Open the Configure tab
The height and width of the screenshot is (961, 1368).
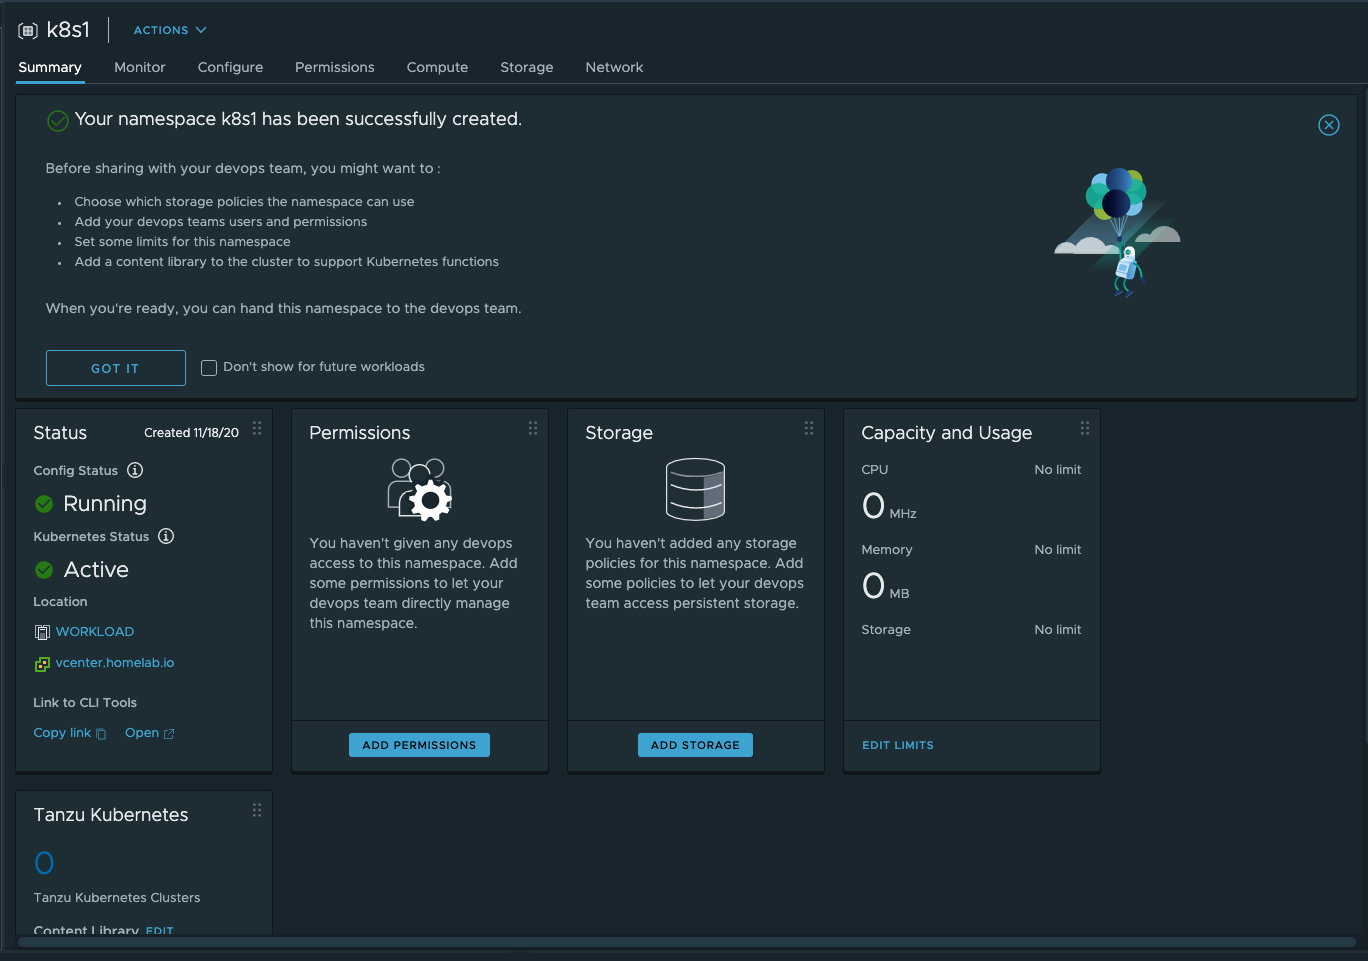point(230,67)
